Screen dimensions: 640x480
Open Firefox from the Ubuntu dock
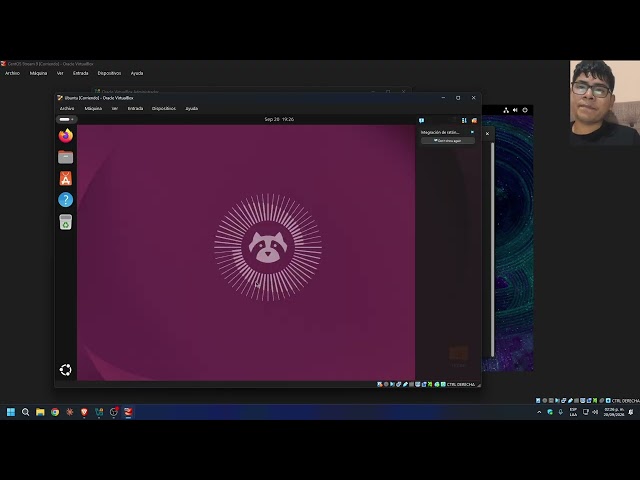66,136
